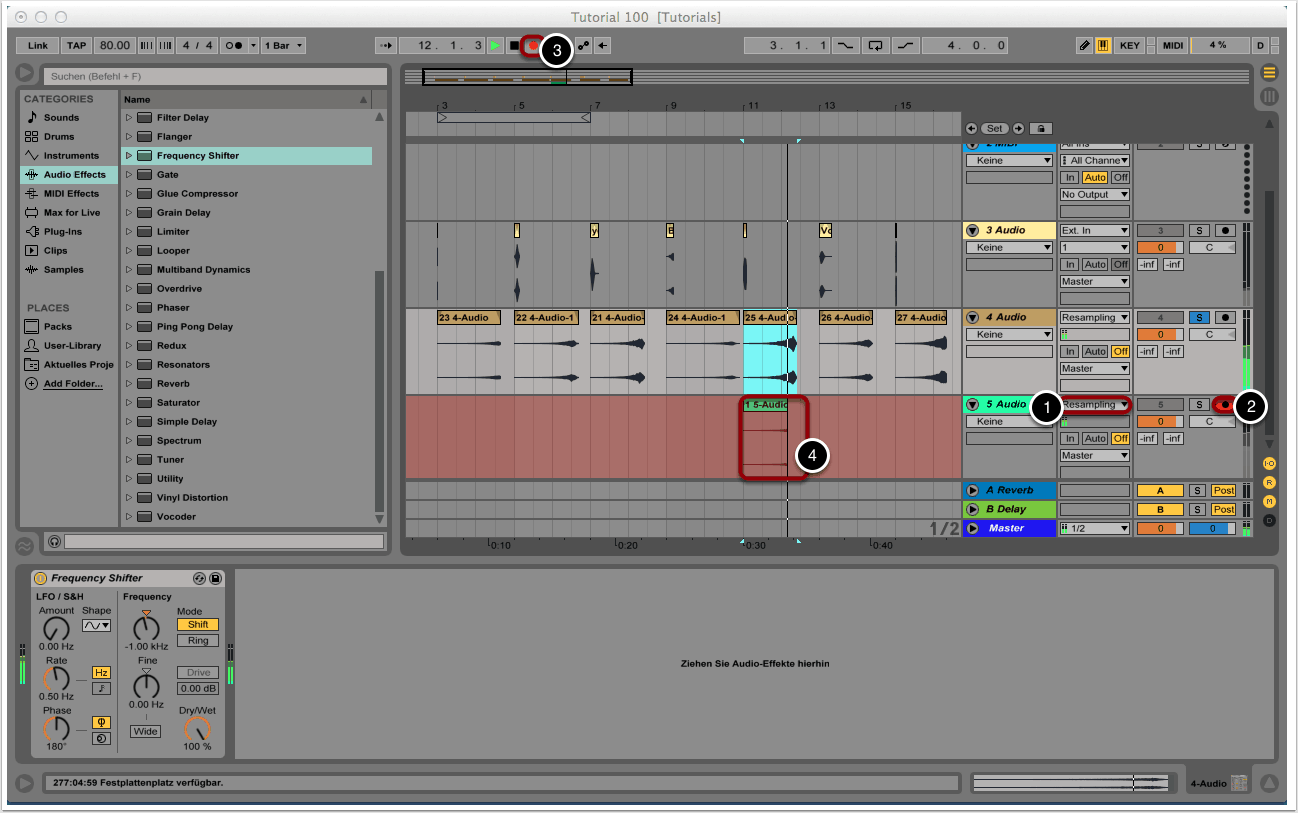Click the Frequency Shifter device activator icon
The height and width of the screenshot is (813, 1298).
point(41,578)
